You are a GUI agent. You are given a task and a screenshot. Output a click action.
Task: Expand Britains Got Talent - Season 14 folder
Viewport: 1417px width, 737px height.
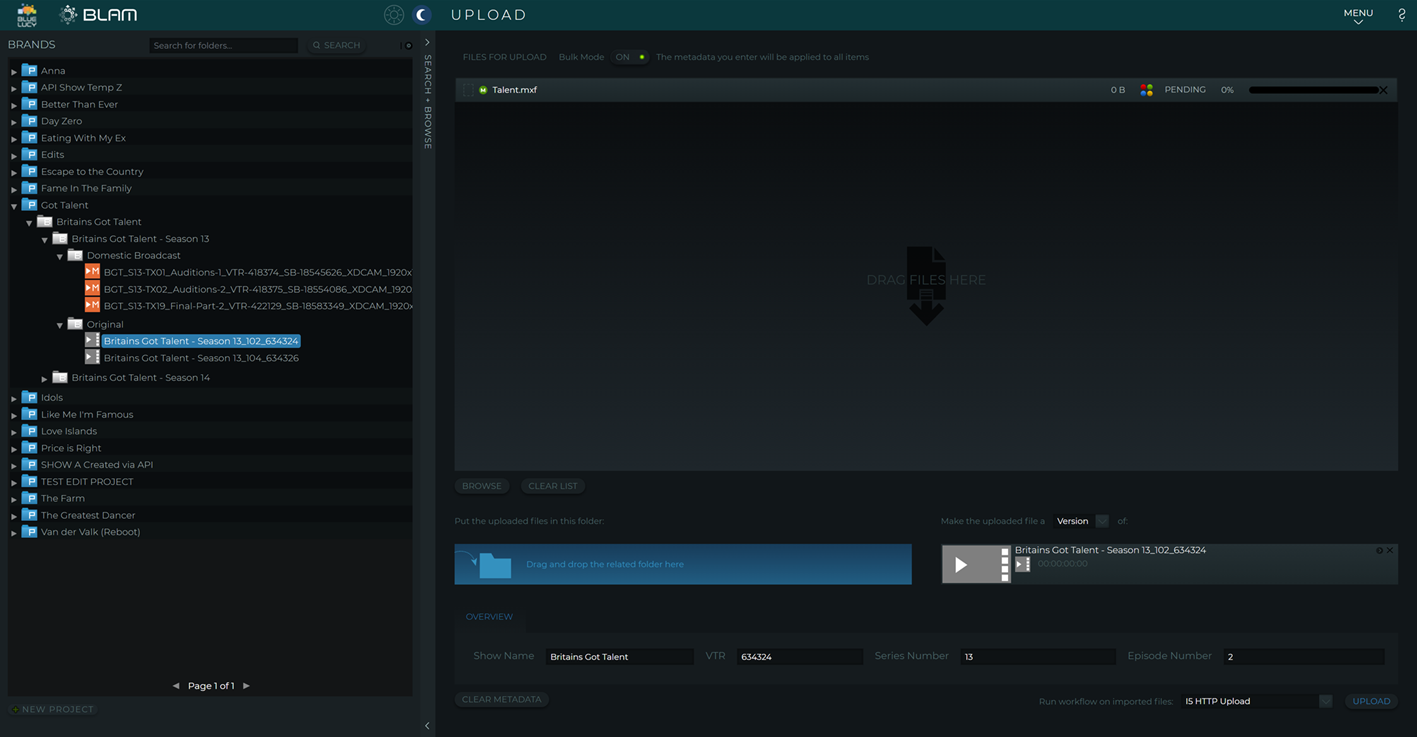click(44, 379)
